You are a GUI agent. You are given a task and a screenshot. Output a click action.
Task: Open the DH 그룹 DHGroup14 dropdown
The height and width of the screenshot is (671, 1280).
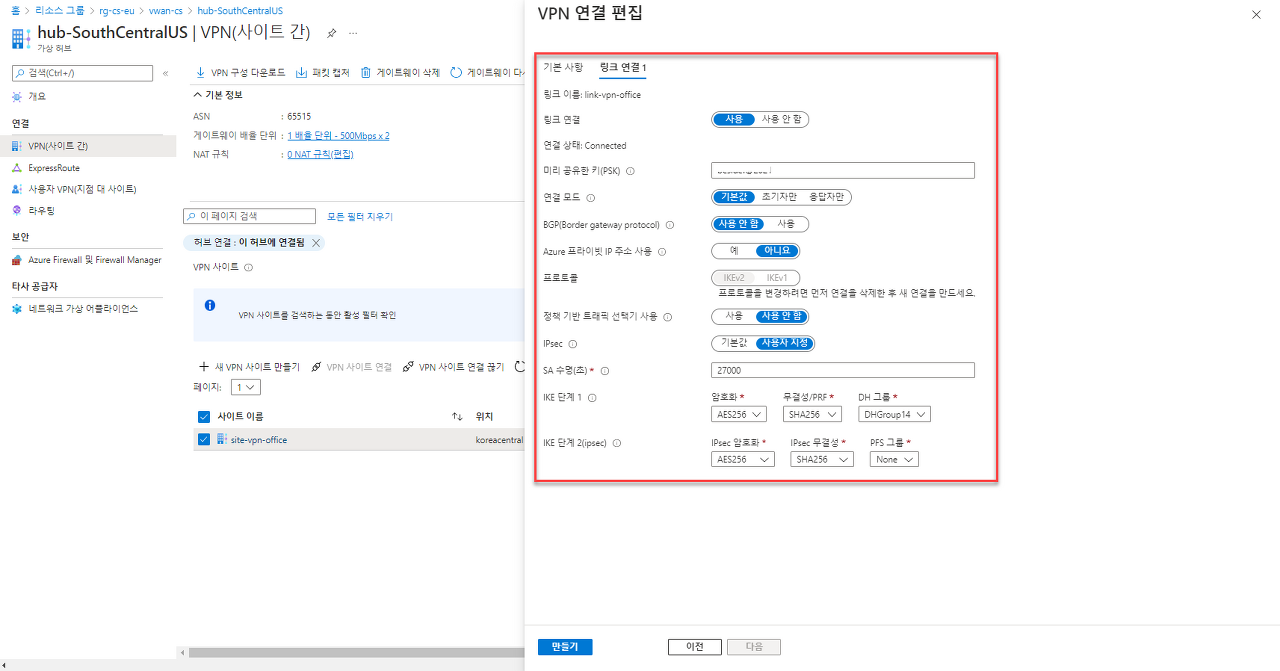pyautogui.click(x=894, y=414)
